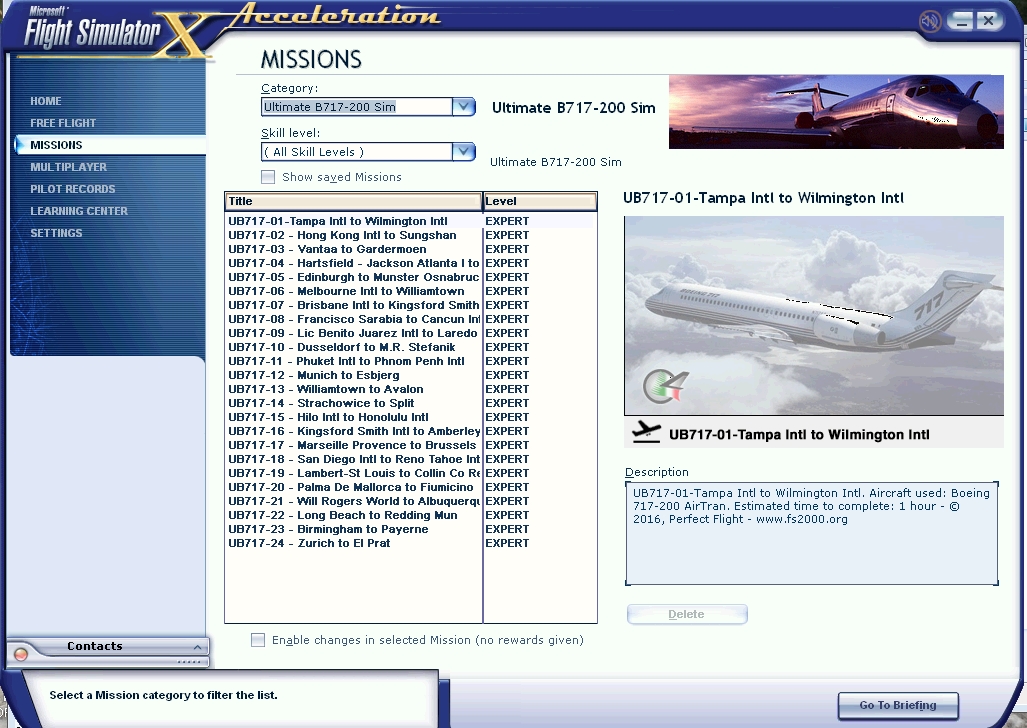Select mission UB717-20 Palma De Mallorca to Fiumicino
Image resolution: width=1027 pixels, height=728 pixels.
click(x=410, y=487)
